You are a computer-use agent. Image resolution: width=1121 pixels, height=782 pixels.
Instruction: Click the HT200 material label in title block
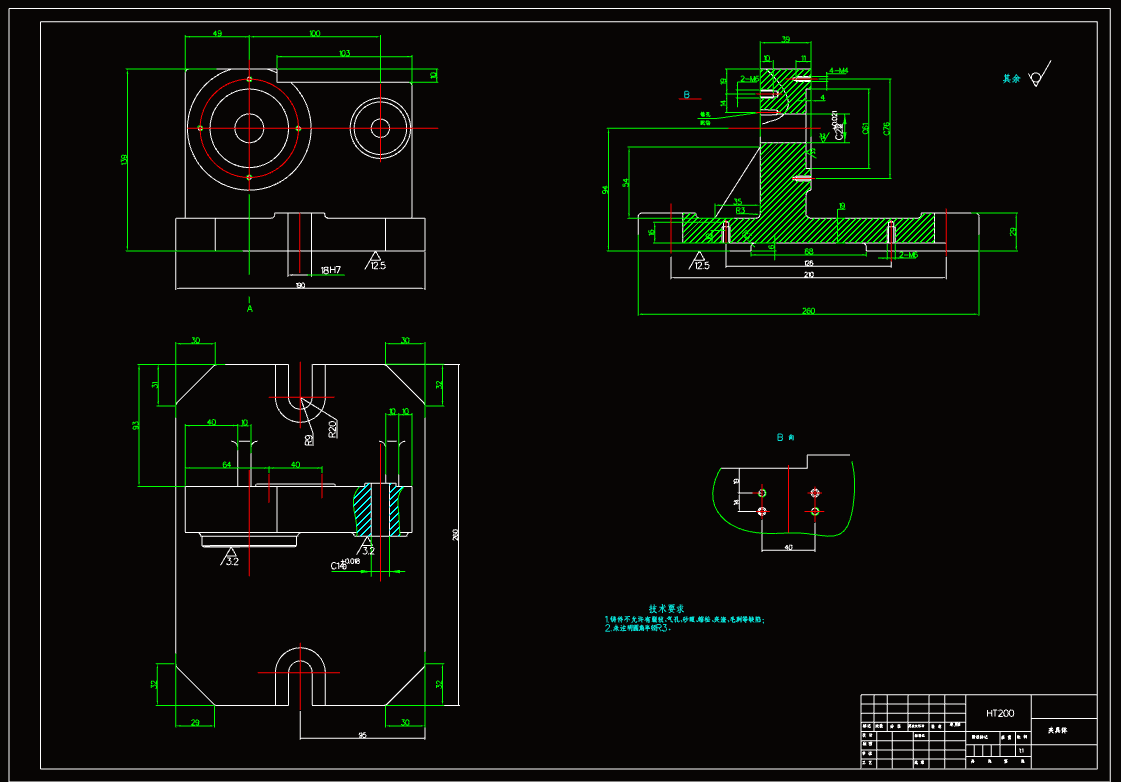click(999, 713)
